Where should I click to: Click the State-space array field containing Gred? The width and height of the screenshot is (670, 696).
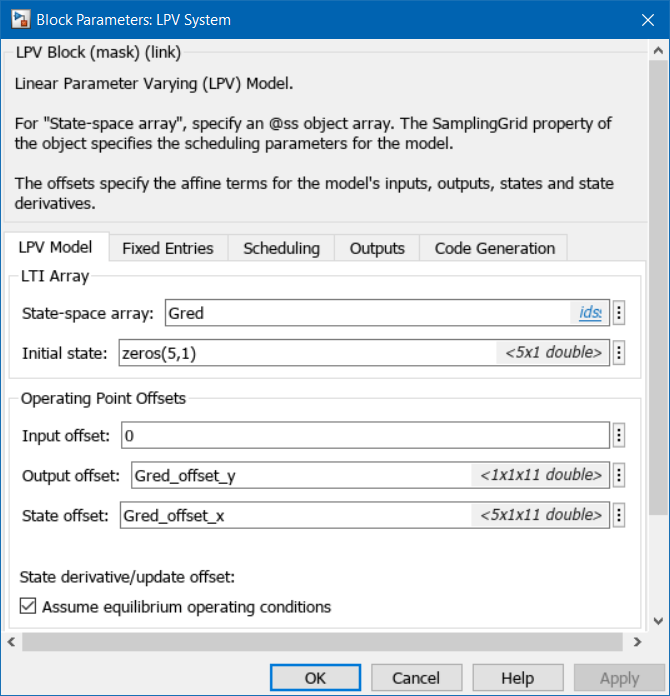click(365, 313)
